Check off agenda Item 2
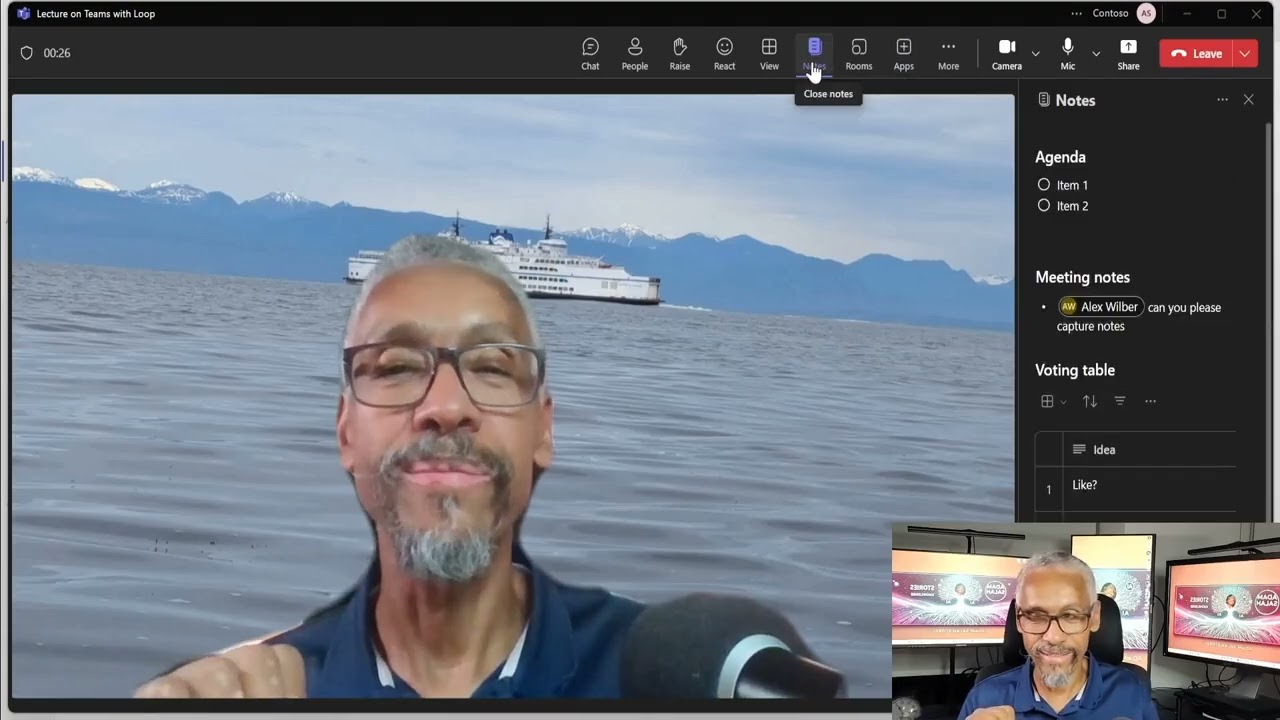1280x720 pixels. tap(1044, 206)
